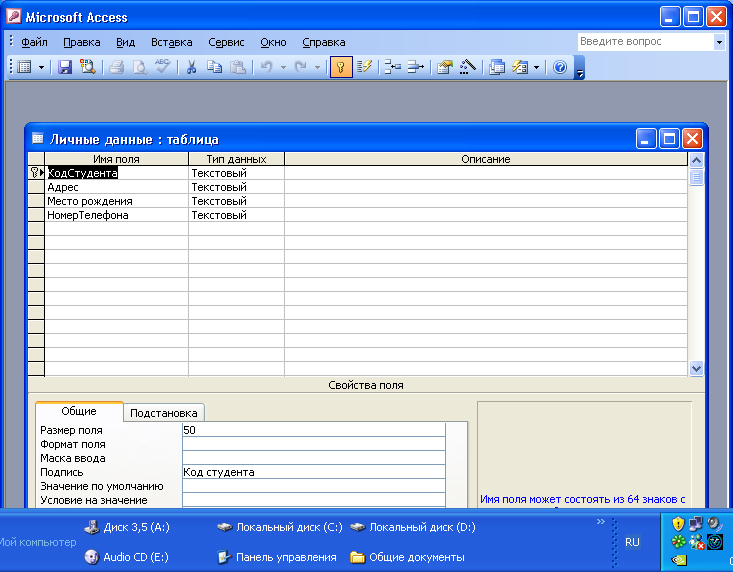Save the table with floppy icon
733x572 pixels.
pos(65,67)
